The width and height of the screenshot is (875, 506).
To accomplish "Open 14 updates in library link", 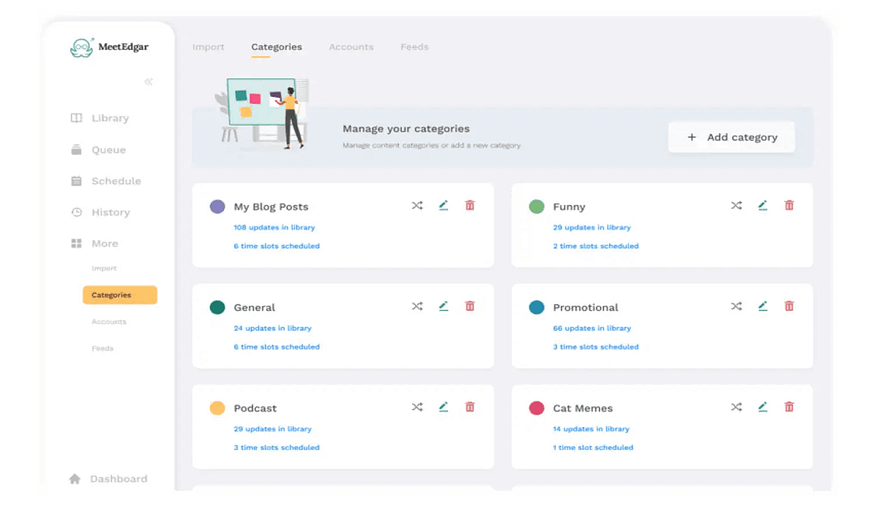I will pyautogui.click(x=591, y=429).
